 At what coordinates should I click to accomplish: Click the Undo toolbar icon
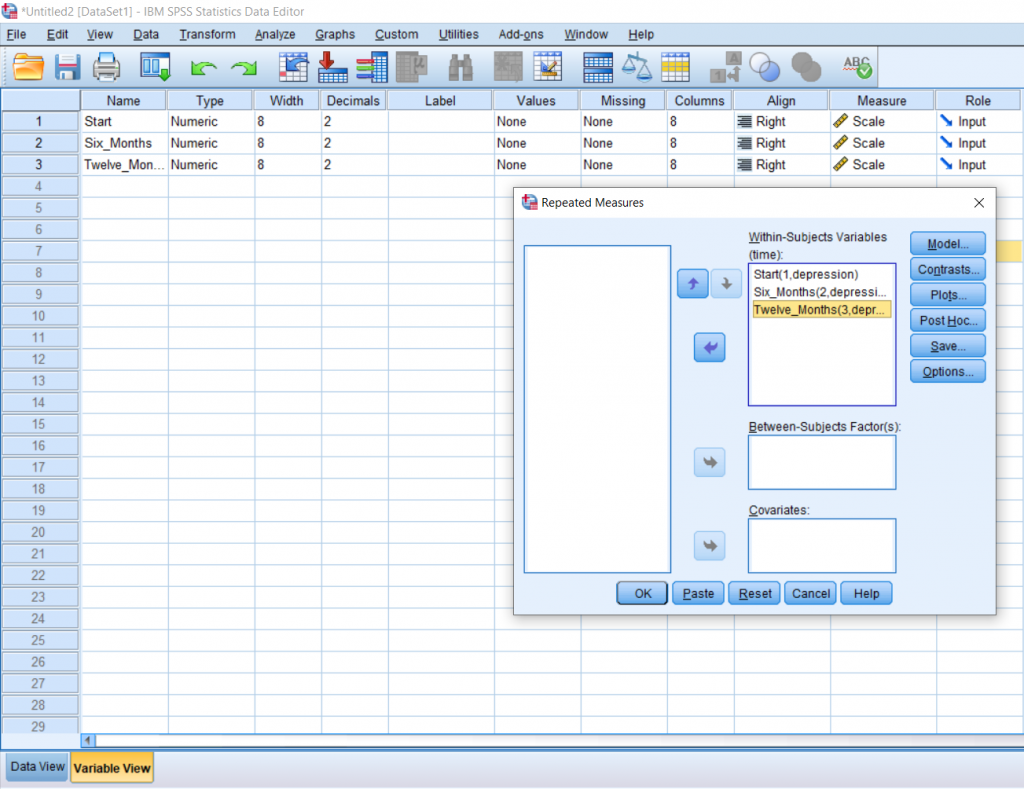point(204,66)
